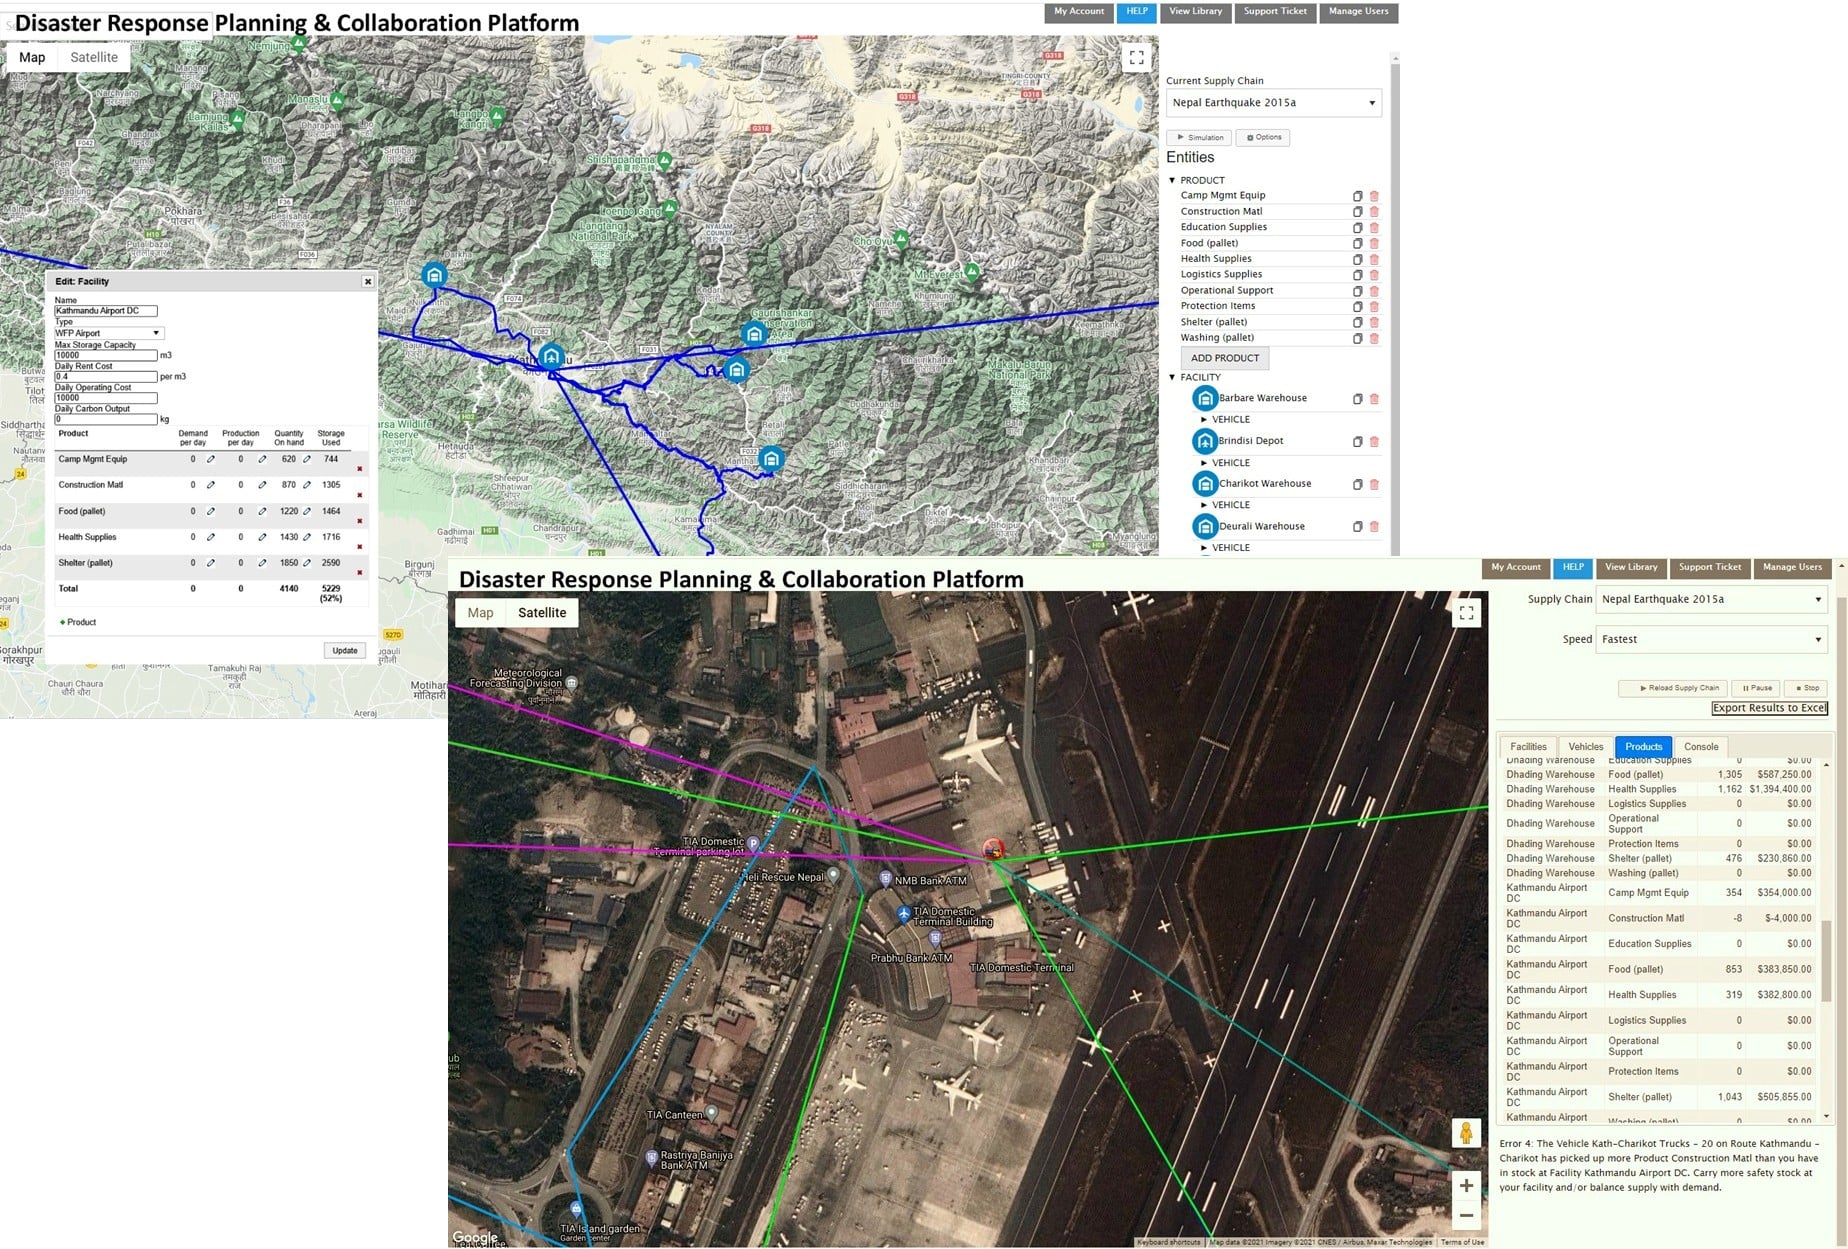This screenshot has width=1848, height=1249.
Task: Open the Current Supply Chain dropdown
Action: 1273,103
